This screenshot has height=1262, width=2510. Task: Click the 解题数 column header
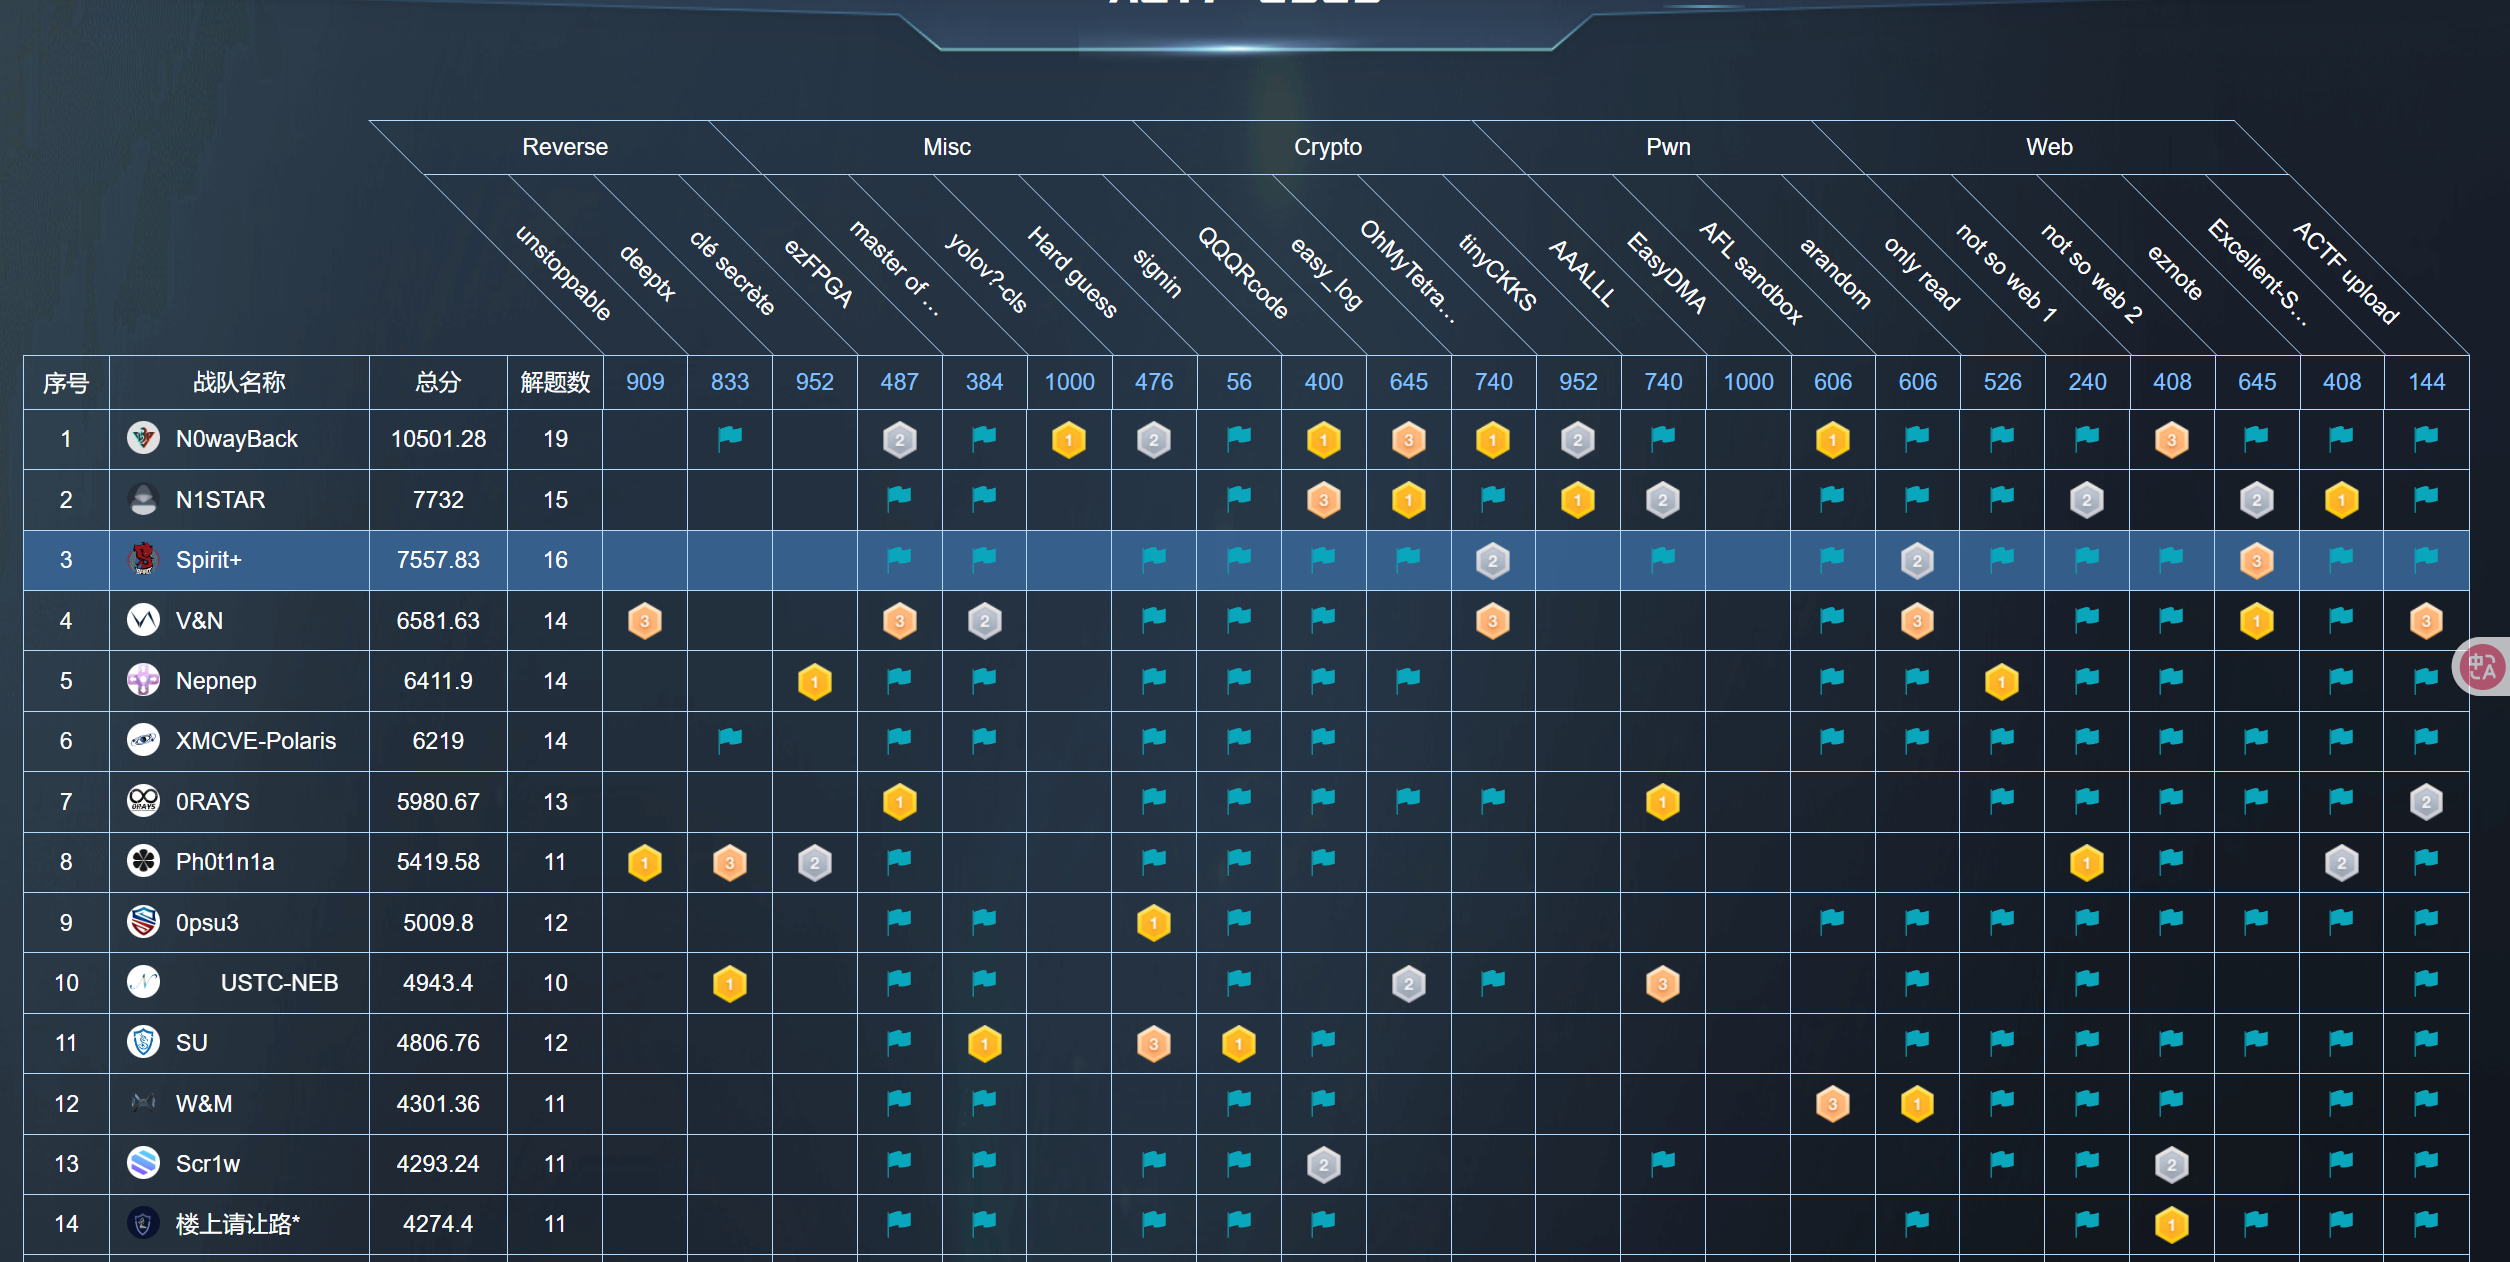(x=555, y=382)
